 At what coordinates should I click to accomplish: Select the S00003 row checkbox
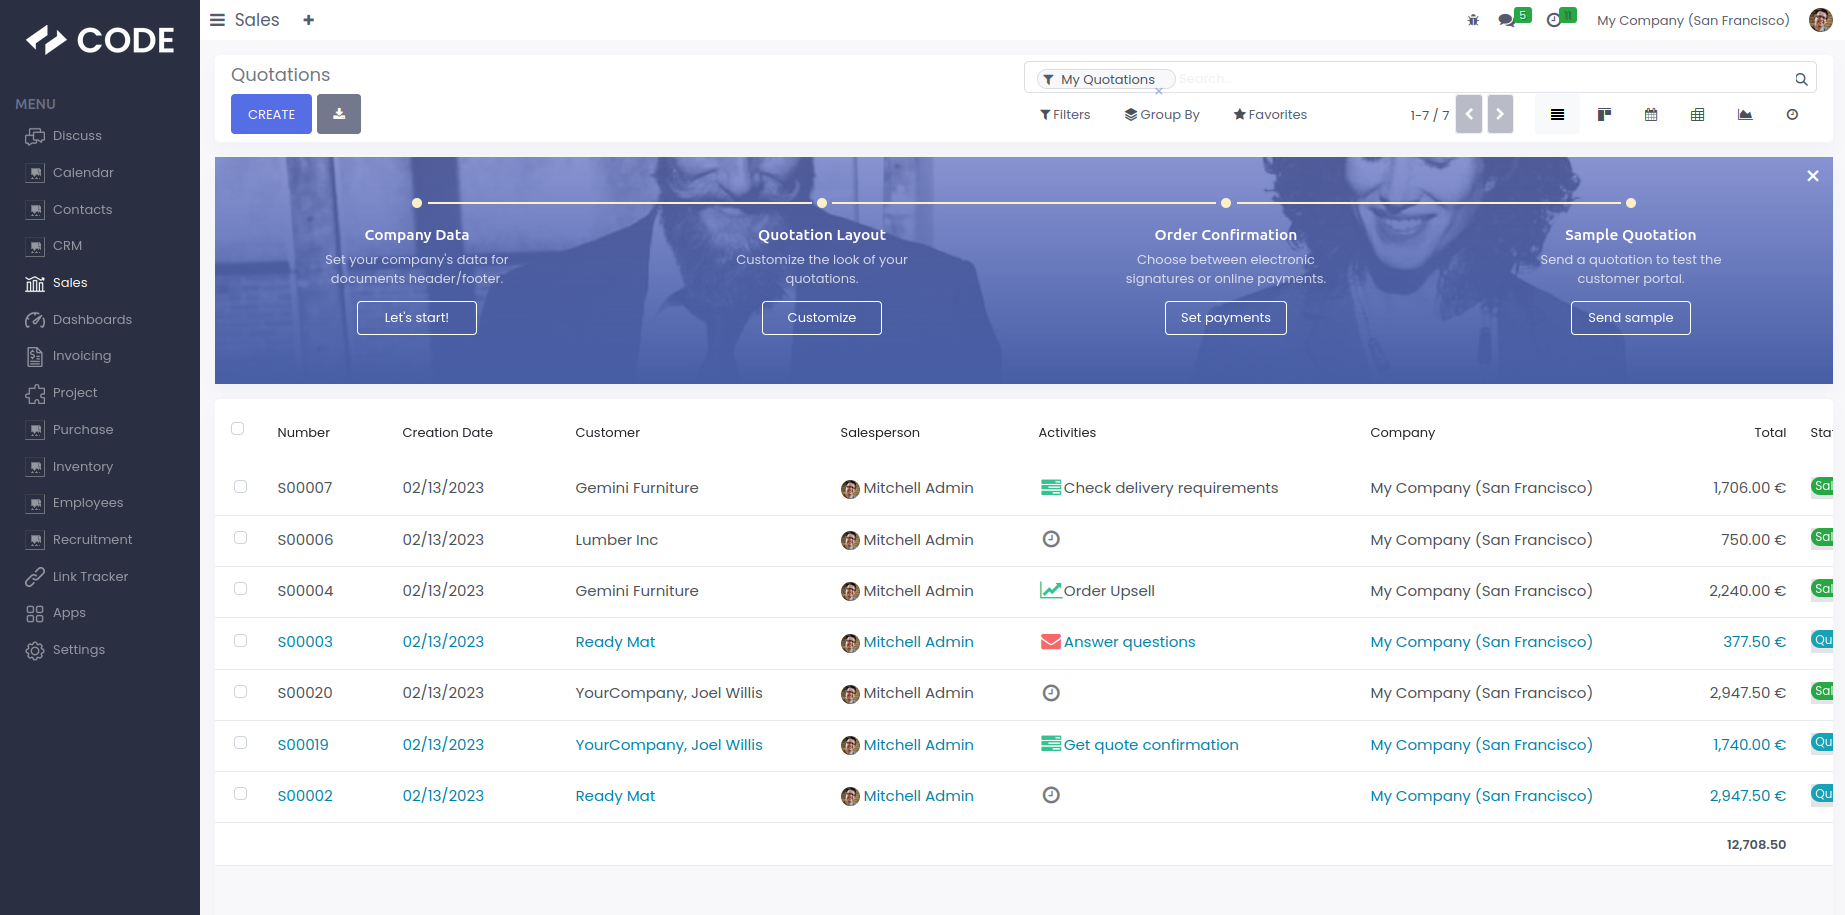[x=240, y=641]
